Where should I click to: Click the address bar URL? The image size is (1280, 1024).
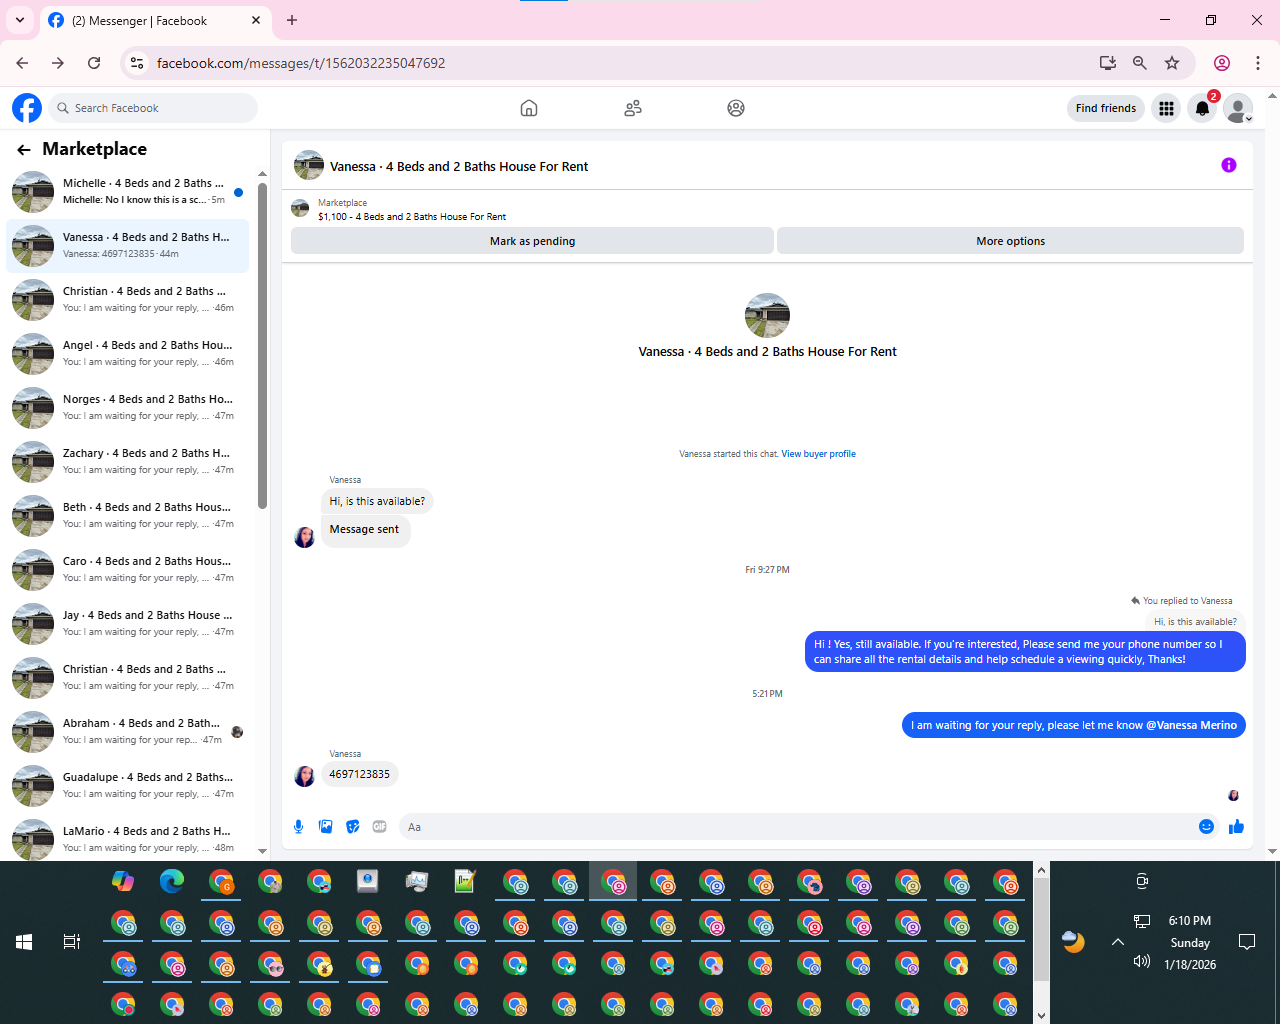[x=301, y=63]
